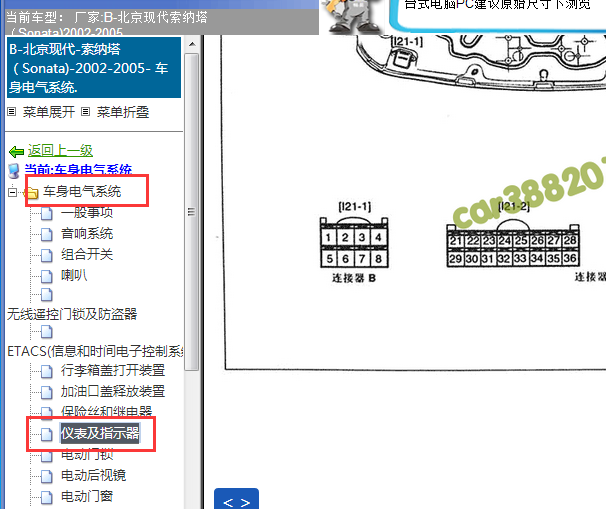Open the 车身电气系统 folder icon
This screenshot has height=509, width=606.
point(32,192)
